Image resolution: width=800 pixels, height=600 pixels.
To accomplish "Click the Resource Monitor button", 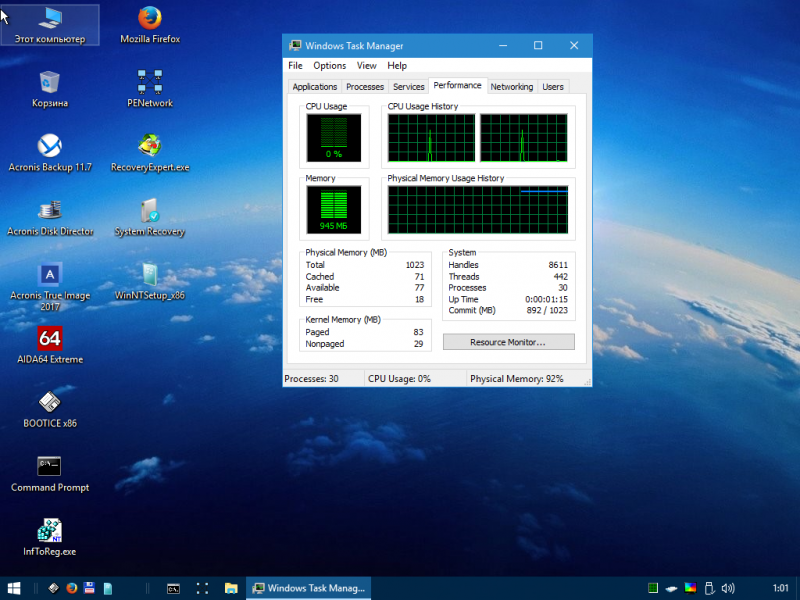I will click(x=508, y=342).
